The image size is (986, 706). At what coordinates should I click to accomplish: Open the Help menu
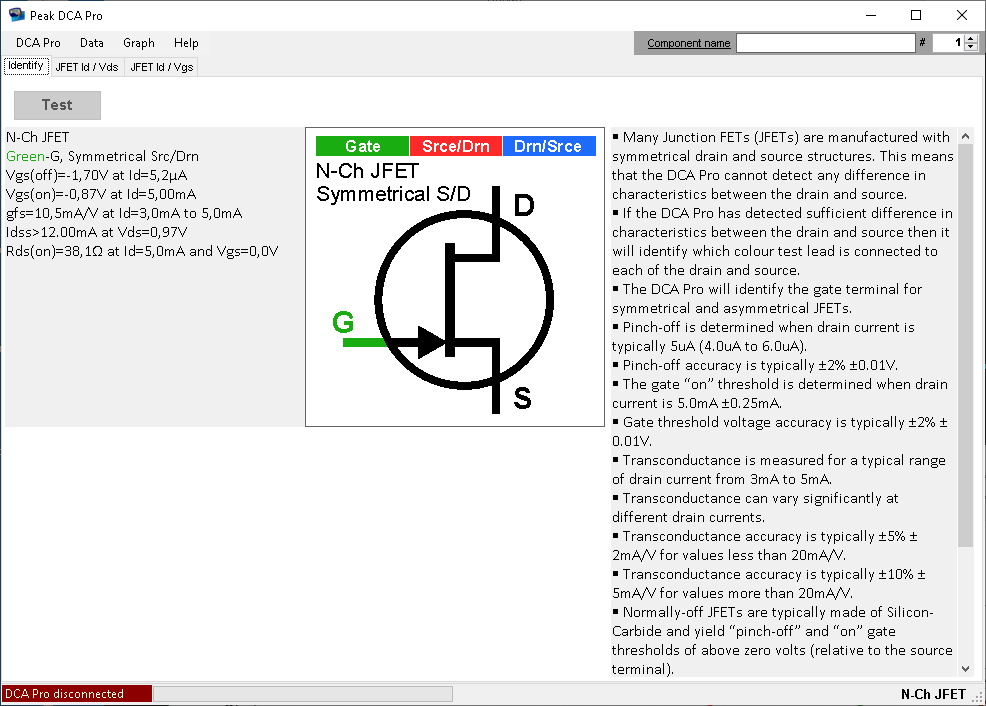point(186,43)
